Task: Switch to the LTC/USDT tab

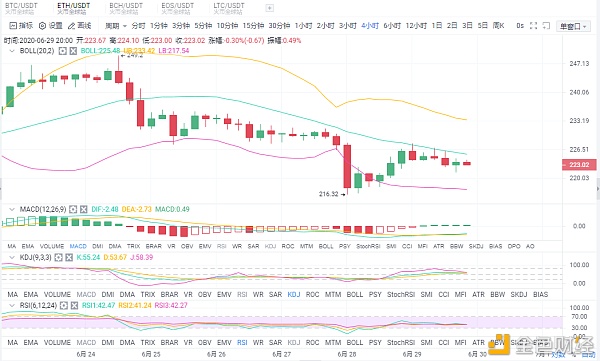Action: point(229,6)
